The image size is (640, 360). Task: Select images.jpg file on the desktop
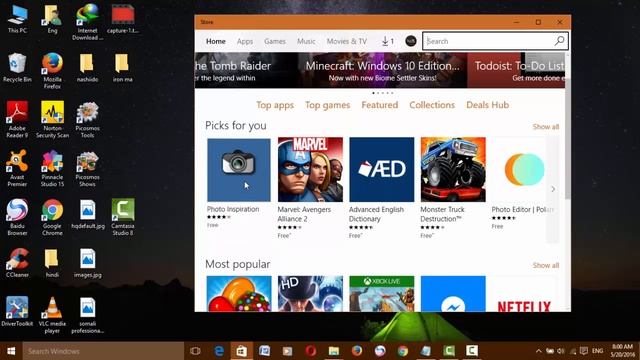(x=87, y=263)
